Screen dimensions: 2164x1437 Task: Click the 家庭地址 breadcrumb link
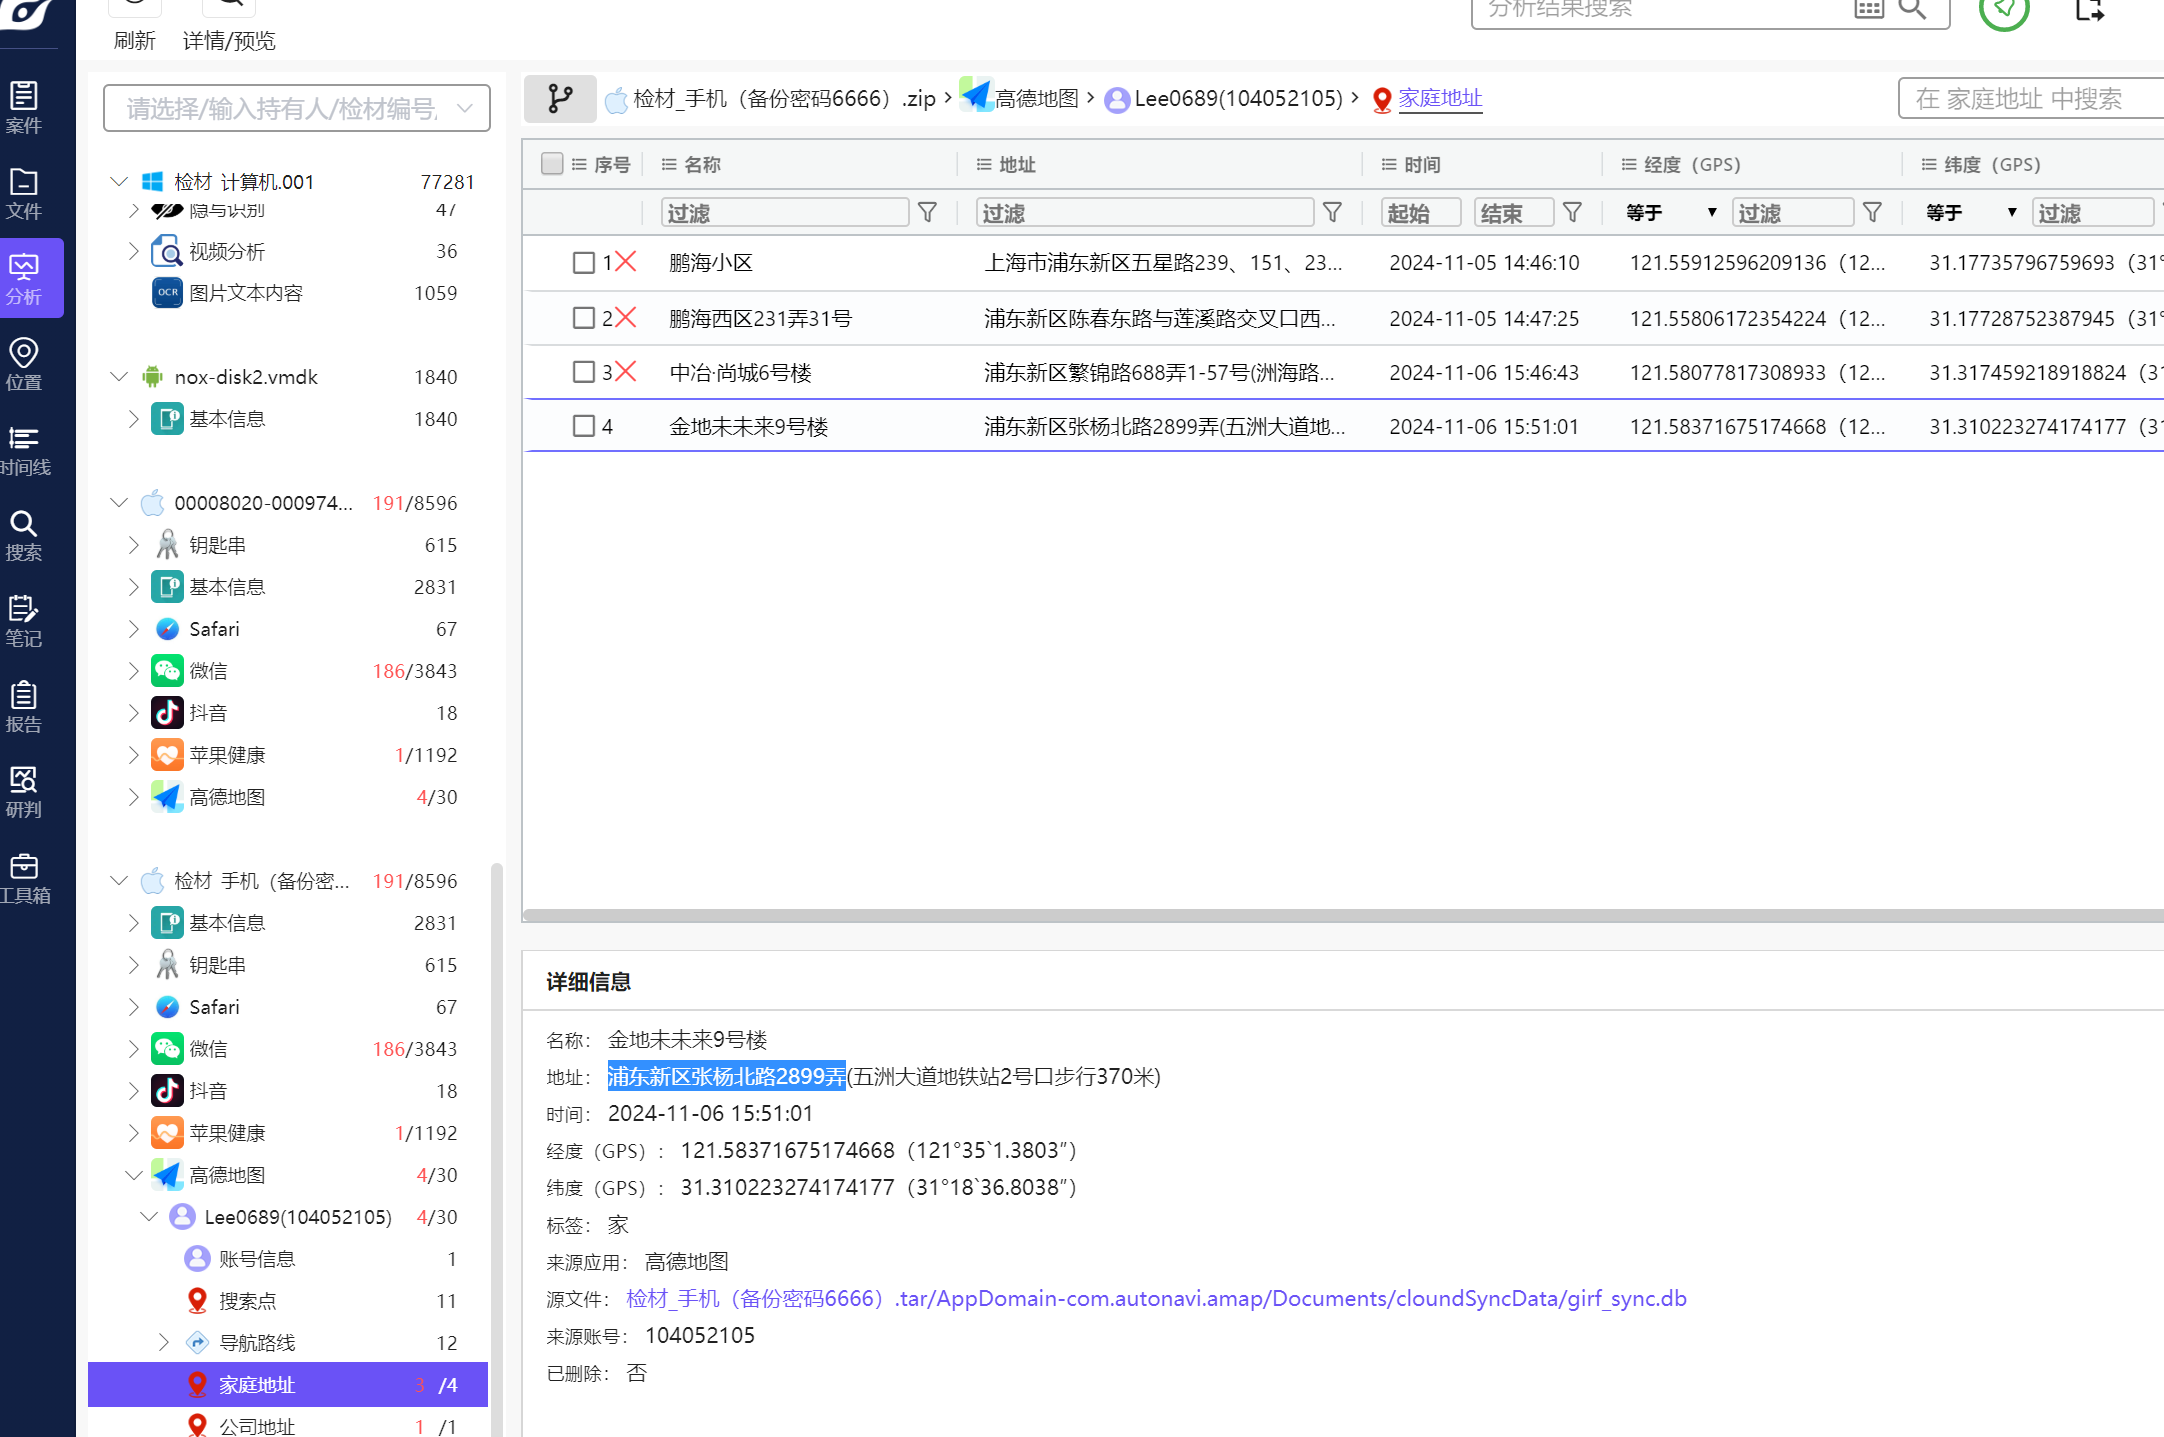click(x=1439, y=98)
